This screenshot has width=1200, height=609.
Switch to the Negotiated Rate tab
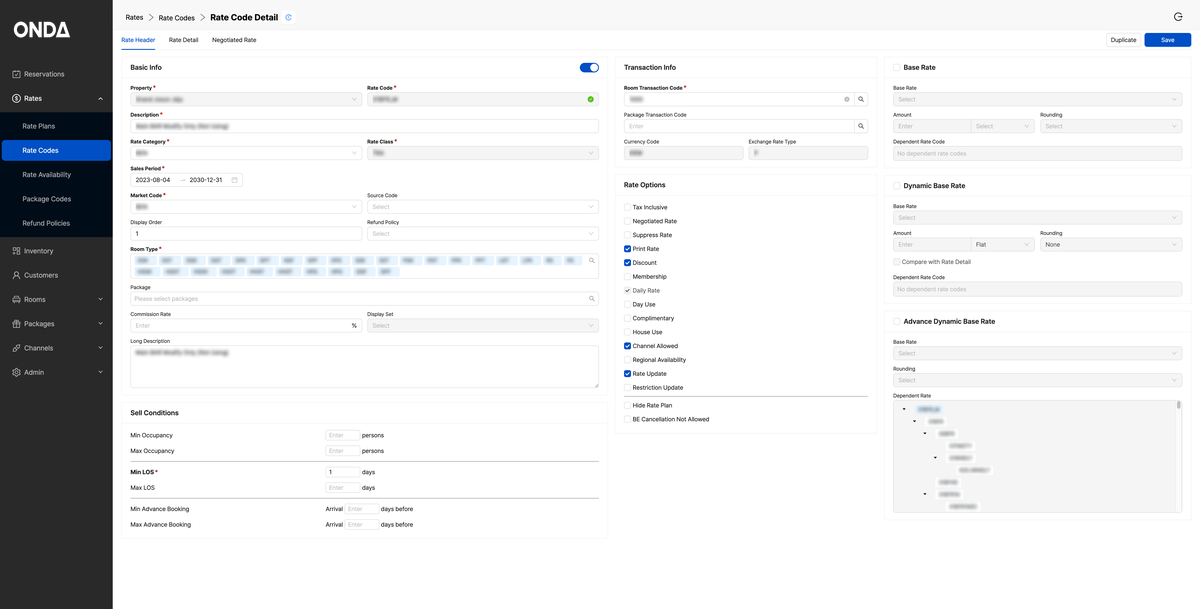pyautogui.click(x=234, y=40)
